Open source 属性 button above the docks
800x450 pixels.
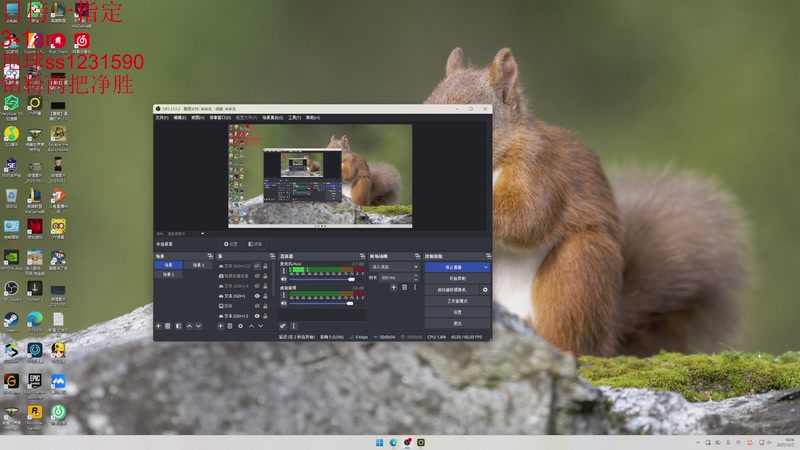(x=231, y=244)
